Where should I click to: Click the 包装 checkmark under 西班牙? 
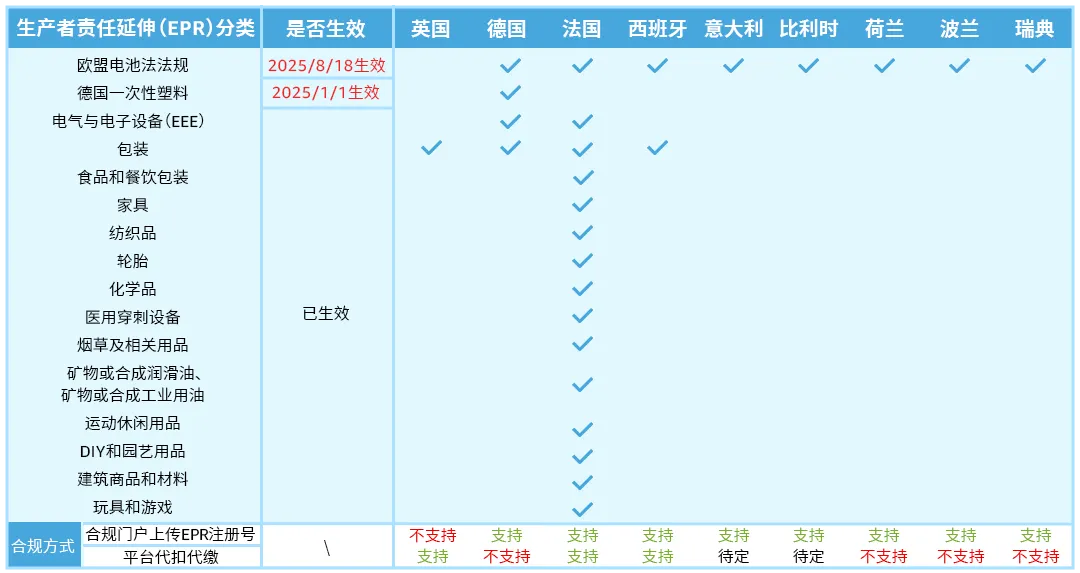point(657,148)
